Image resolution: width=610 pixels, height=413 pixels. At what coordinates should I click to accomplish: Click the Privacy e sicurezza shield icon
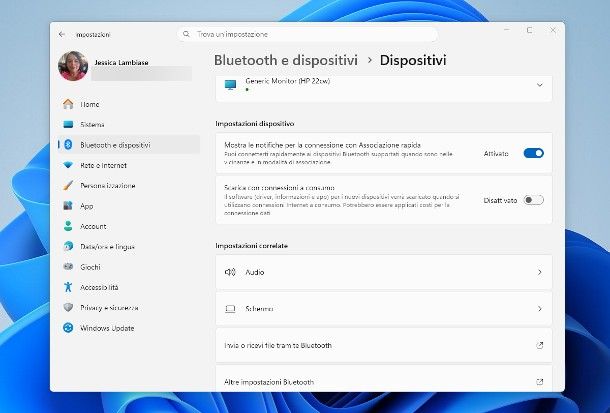coord(68,307)
